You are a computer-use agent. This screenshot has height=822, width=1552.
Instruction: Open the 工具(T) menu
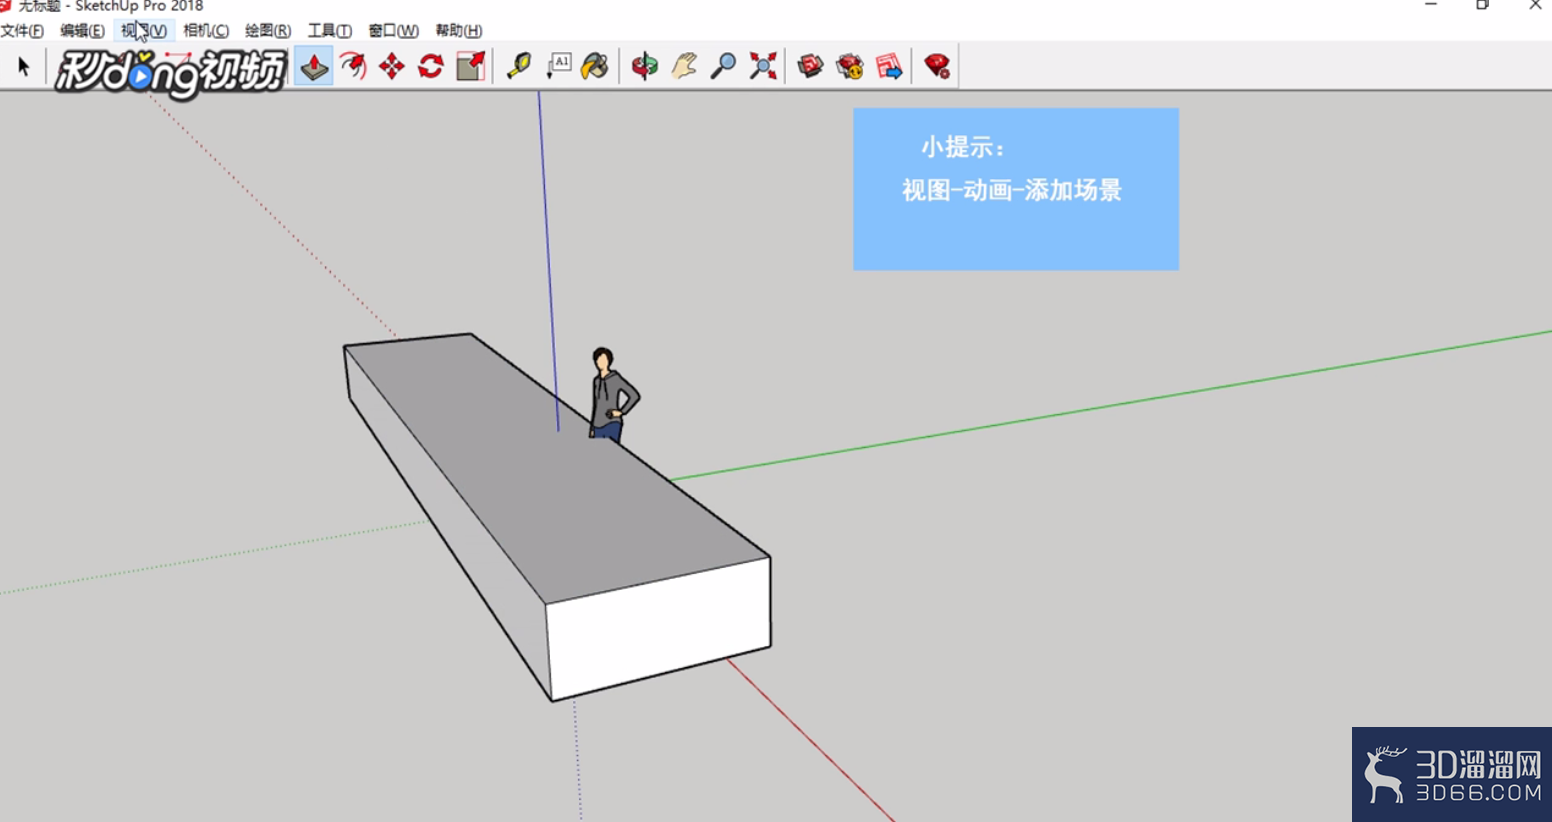(330, 31)
